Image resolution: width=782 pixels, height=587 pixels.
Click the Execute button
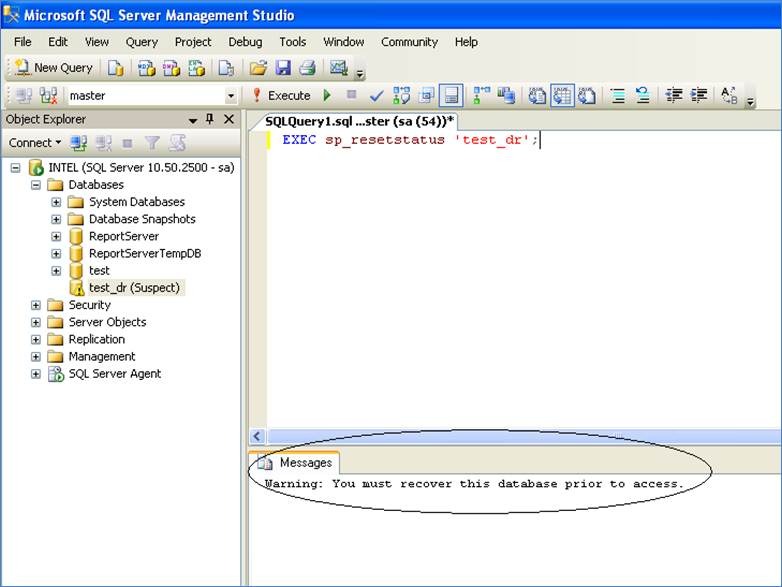click(282, 95)
